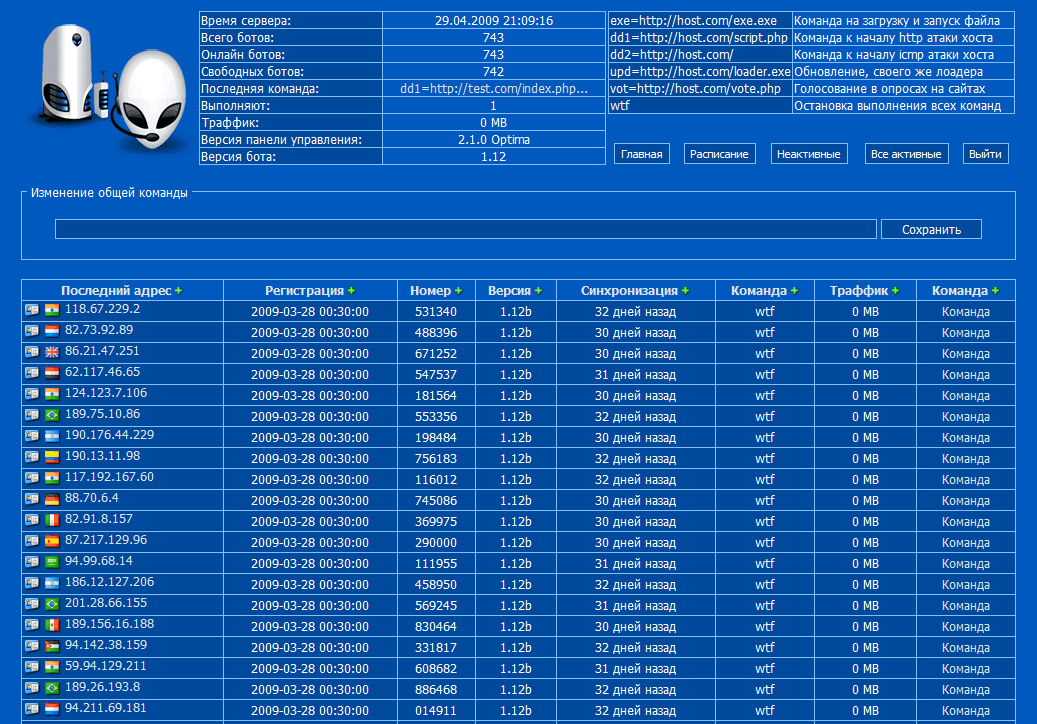Click the flag icon next to 190.176.44.229
Viewport: 1037px width, 724px height.
(x=52, y=436)
